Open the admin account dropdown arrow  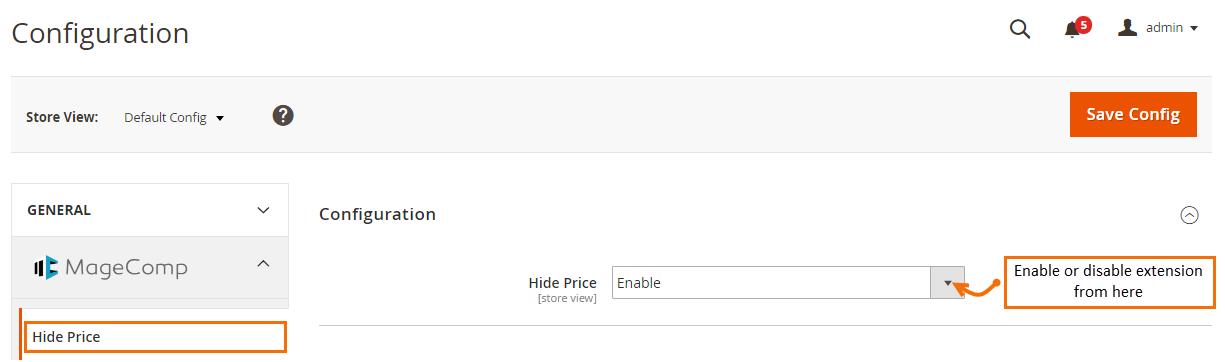tap(1194, 29)
